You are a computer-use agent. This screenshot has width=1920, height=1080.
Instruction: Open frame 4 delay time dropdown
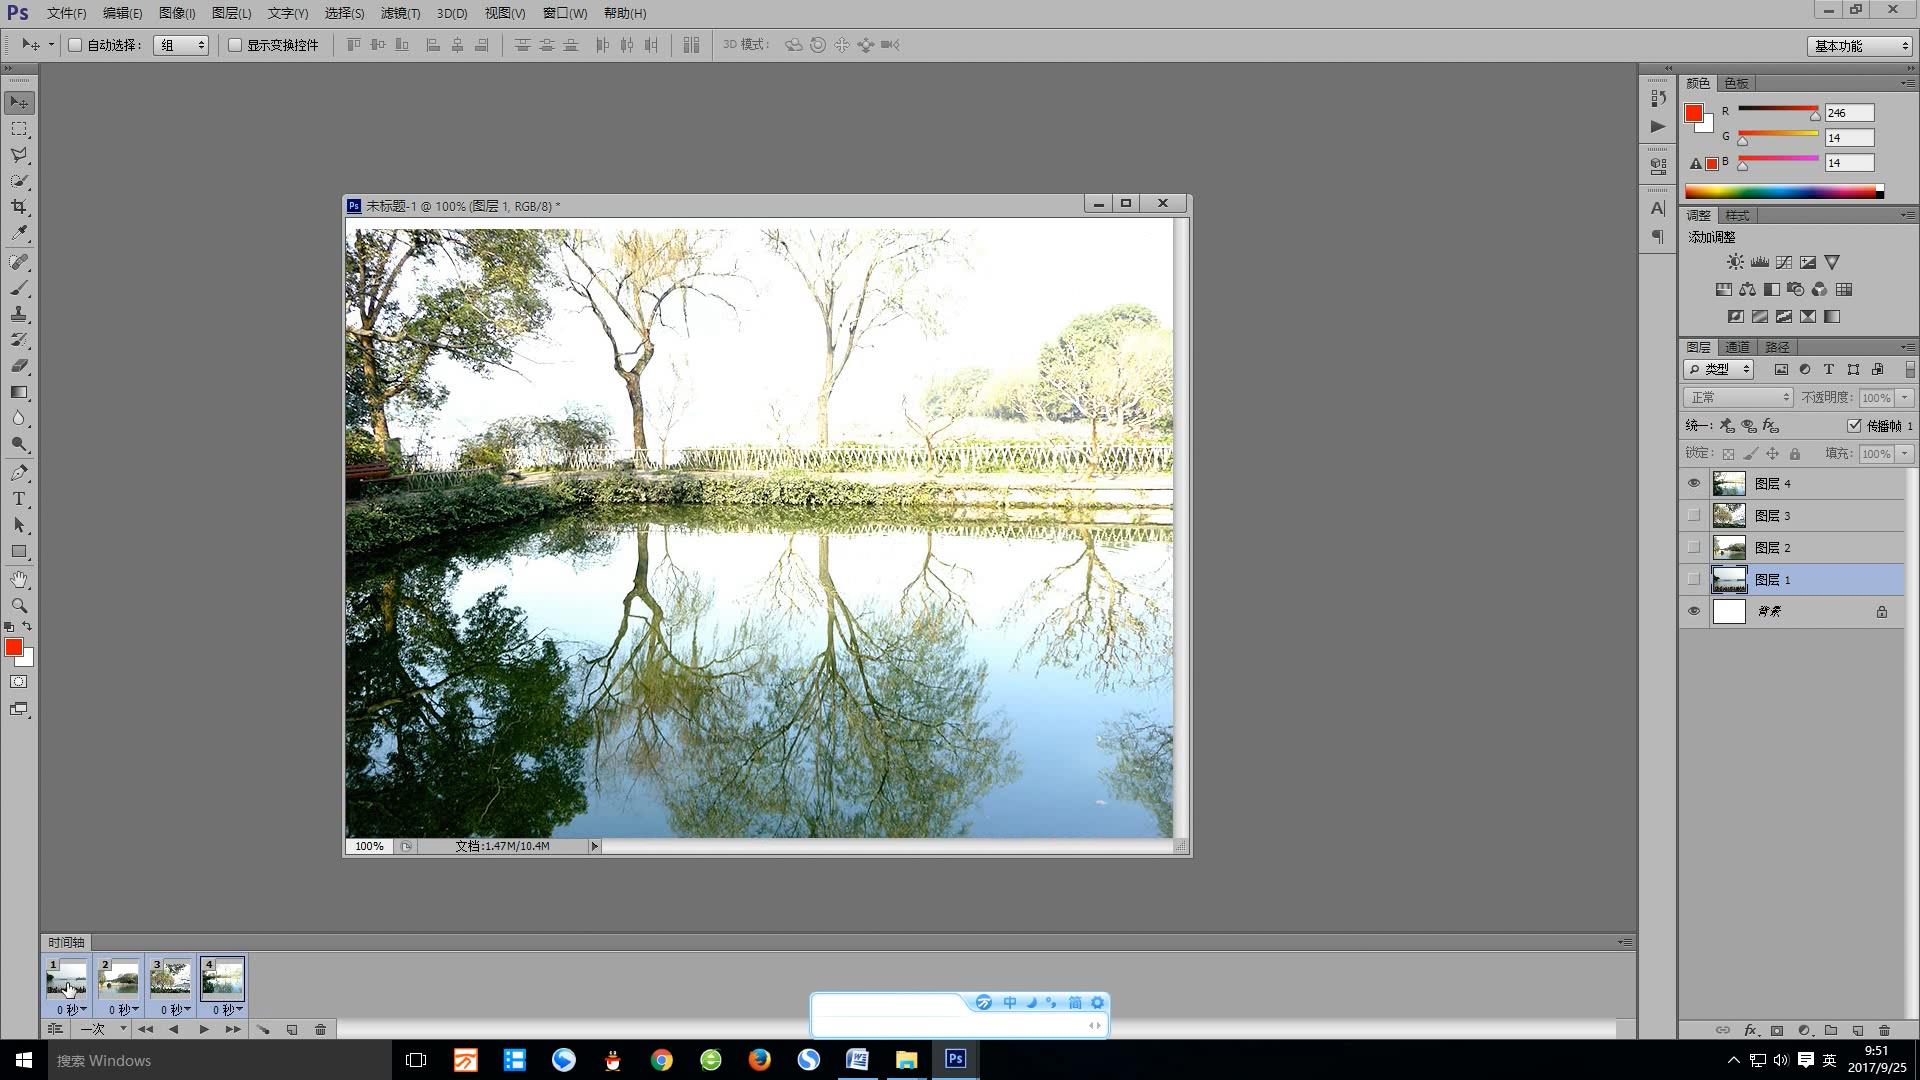(x=228, y=1010)
